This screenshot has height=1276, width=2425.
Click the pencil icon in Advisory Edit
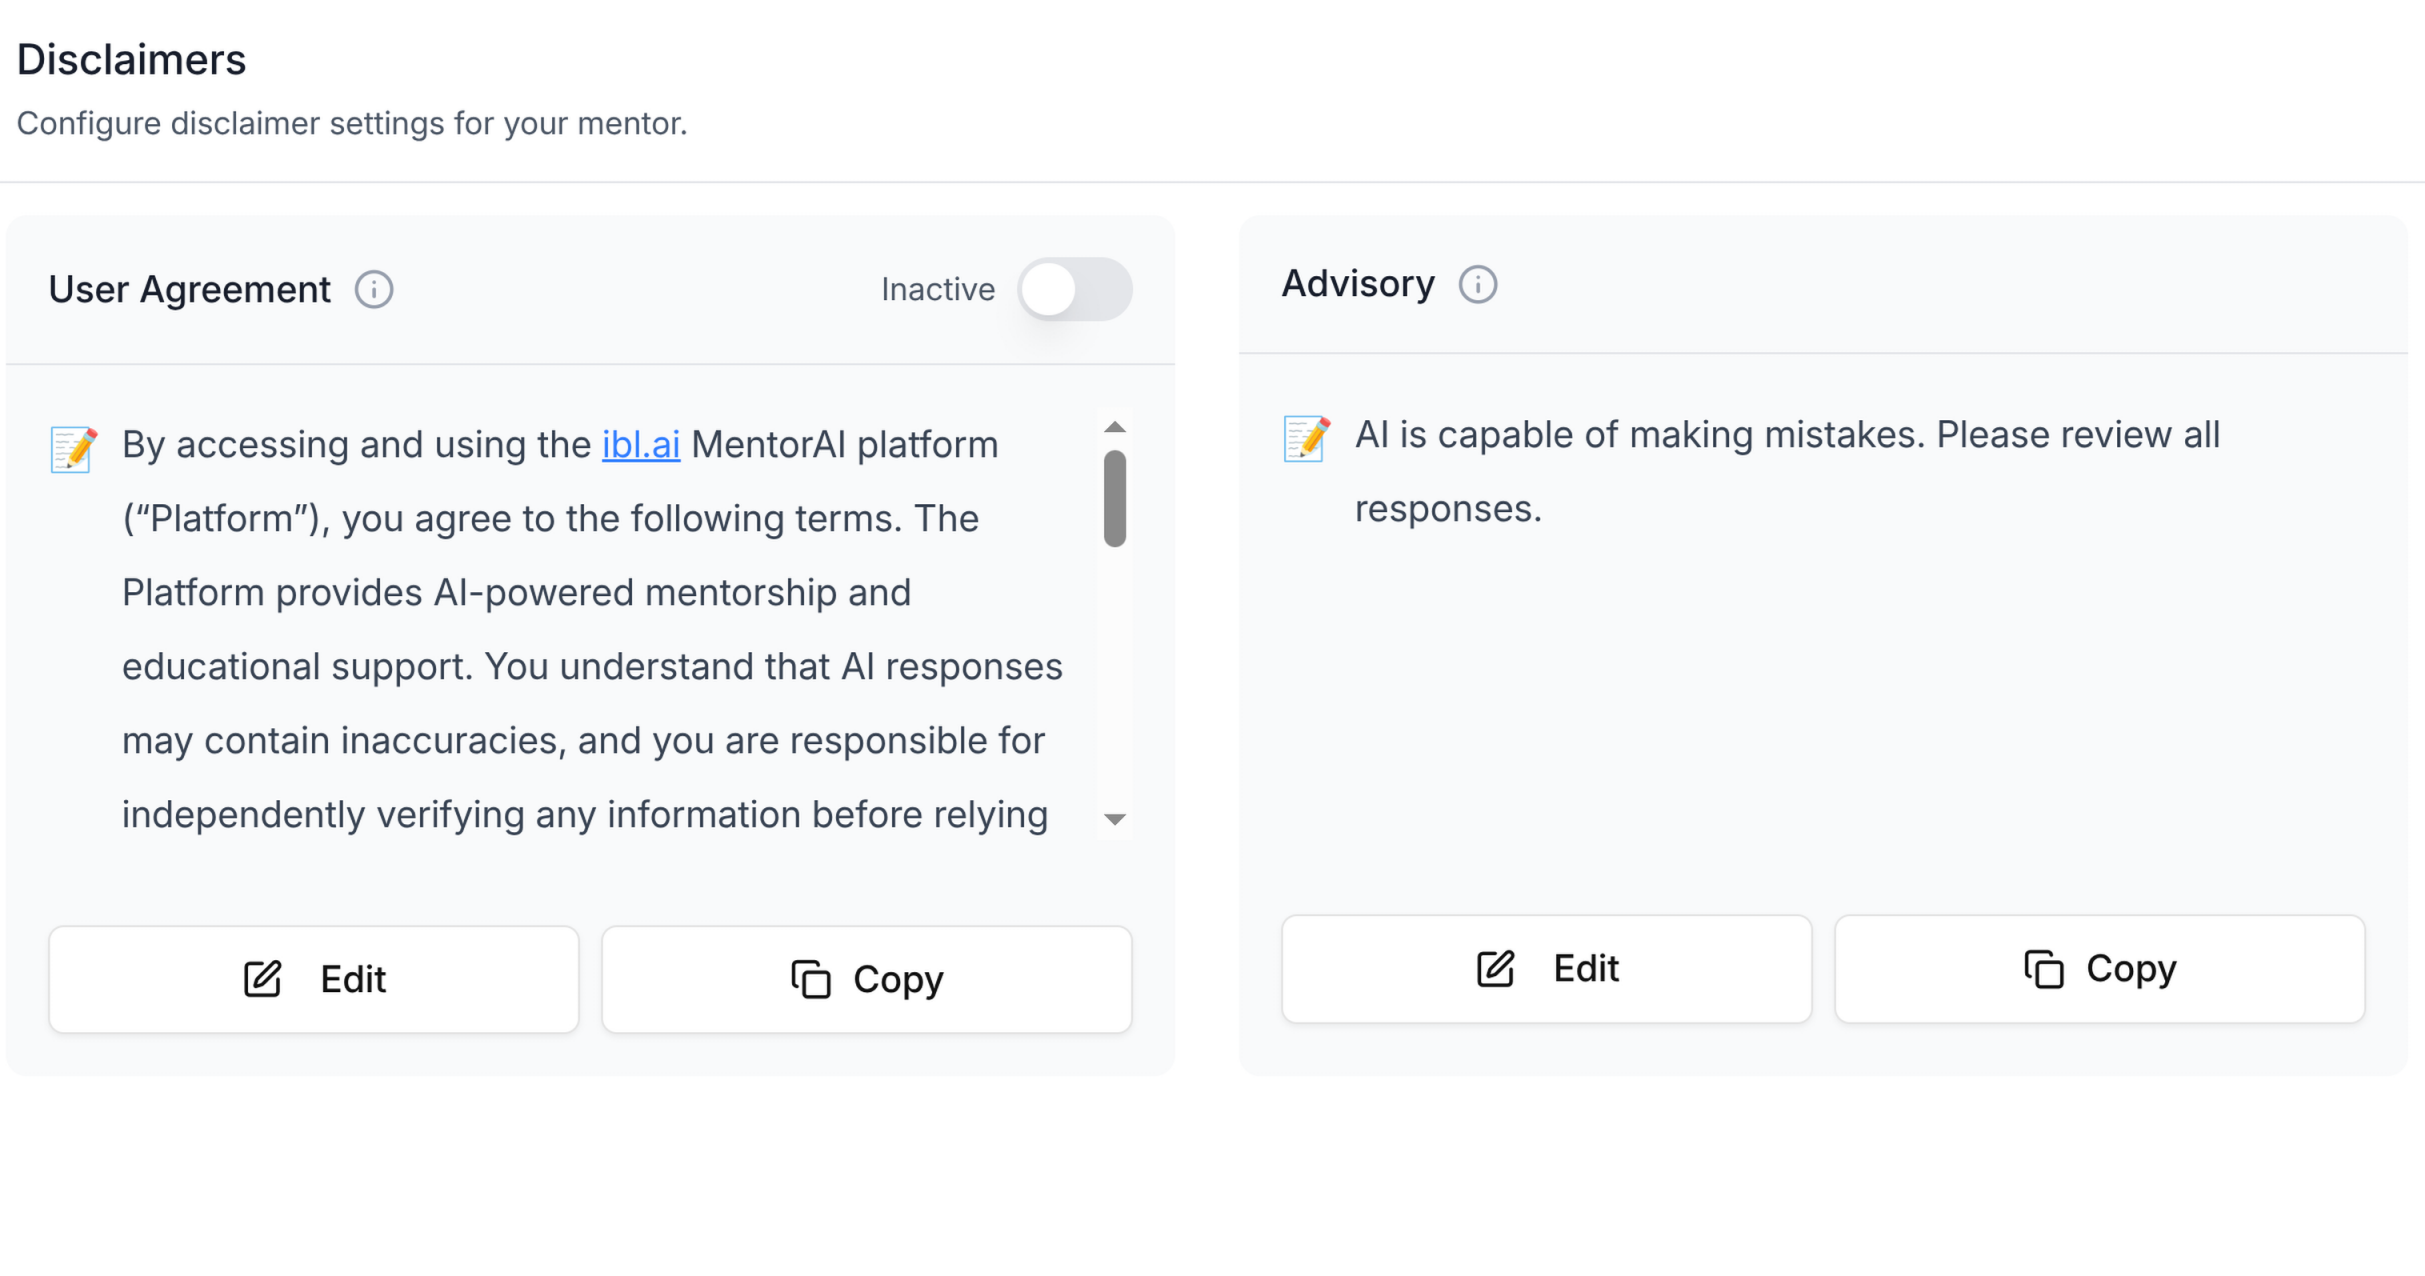(x=1496, y=968)
